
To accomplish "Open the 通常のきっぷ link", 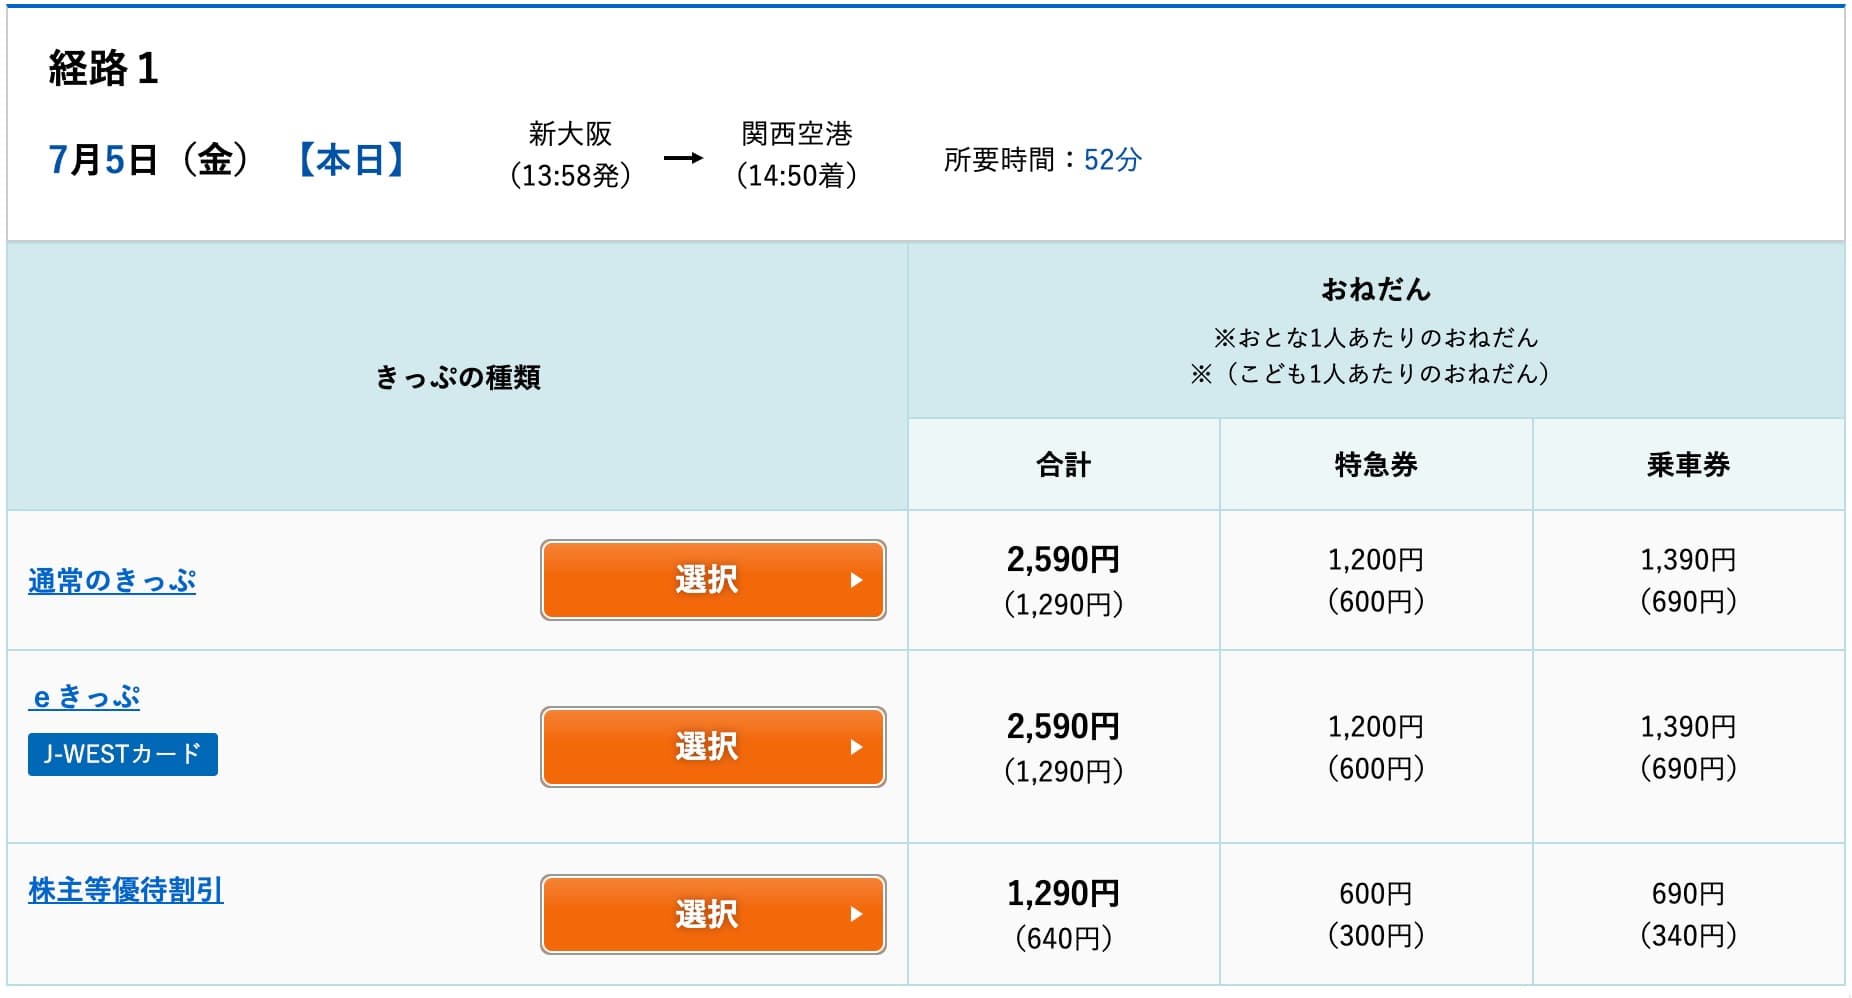I will coord(112,581).
